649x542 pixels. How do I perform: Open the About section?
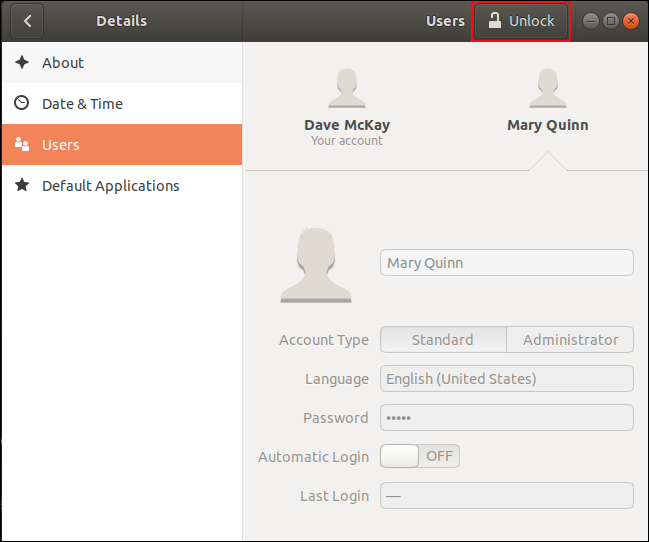coord(122,63)
